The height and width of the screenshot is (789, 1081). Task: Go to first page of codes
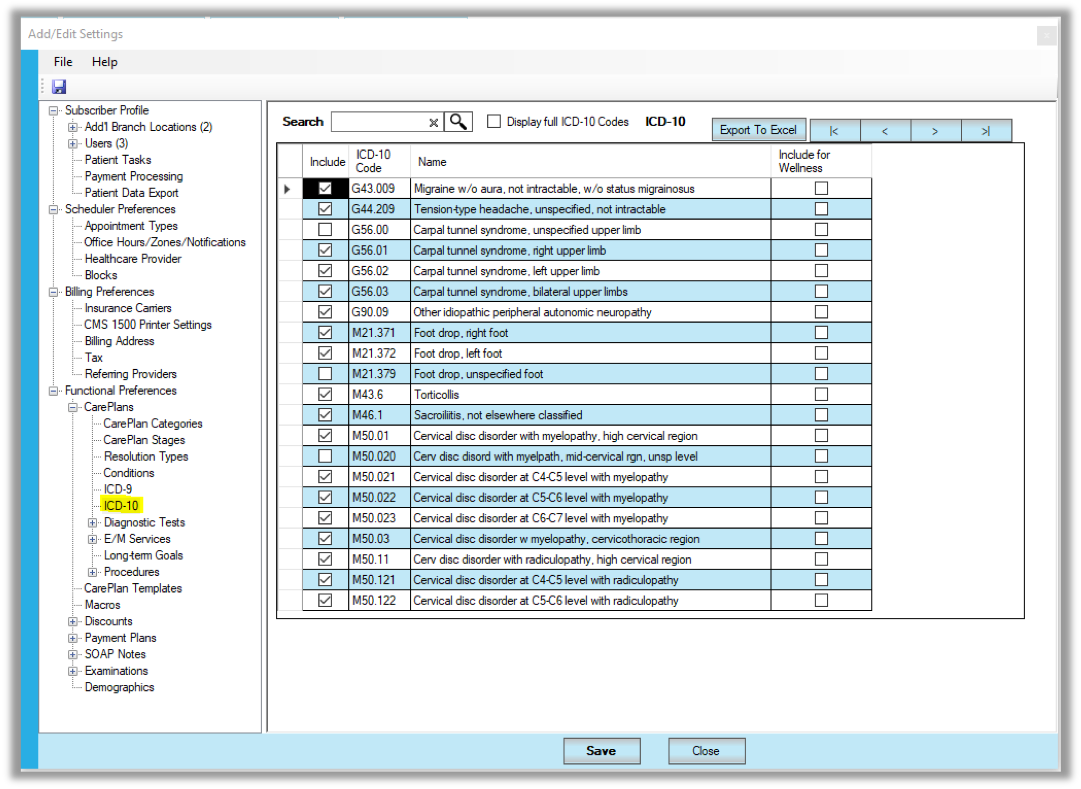click(834, 130)
